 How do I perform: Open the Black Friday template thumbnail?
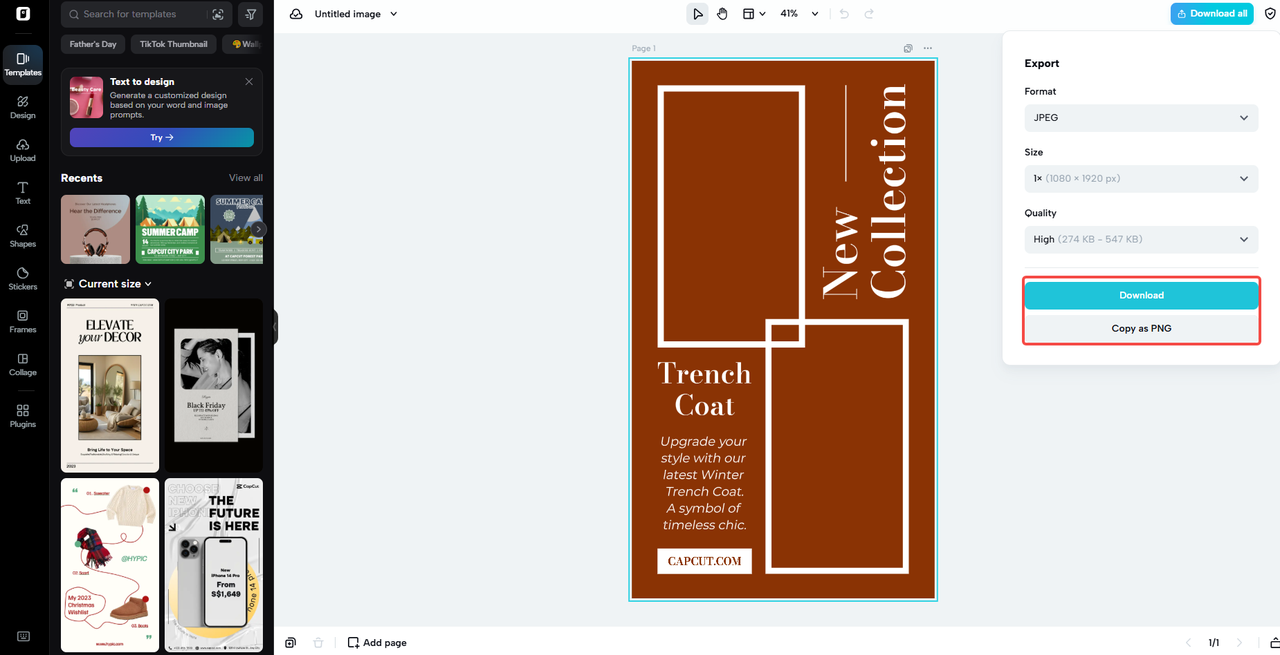pos(214,385)
